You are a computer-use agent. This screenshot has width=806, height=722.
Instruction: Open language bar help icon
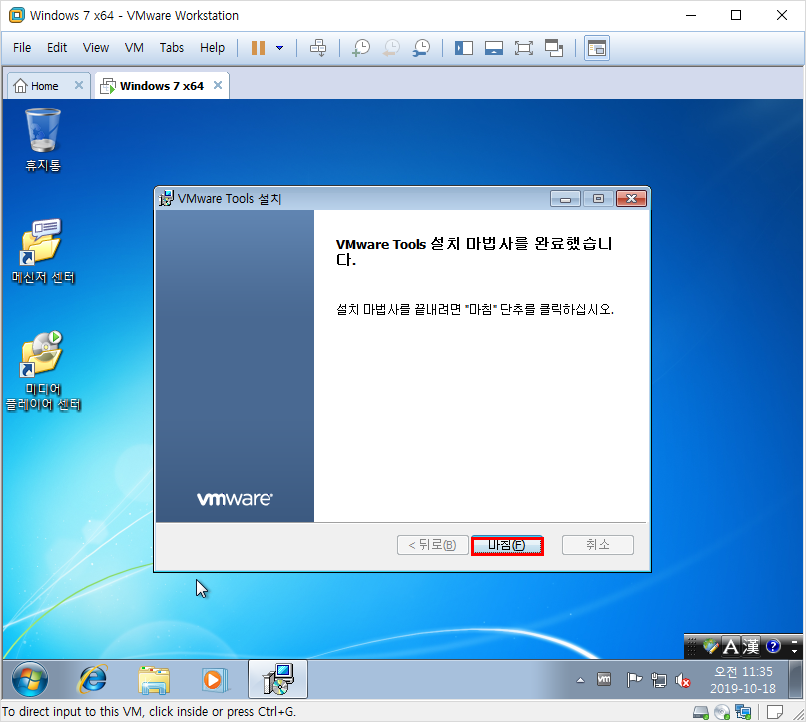coord(773,646)
